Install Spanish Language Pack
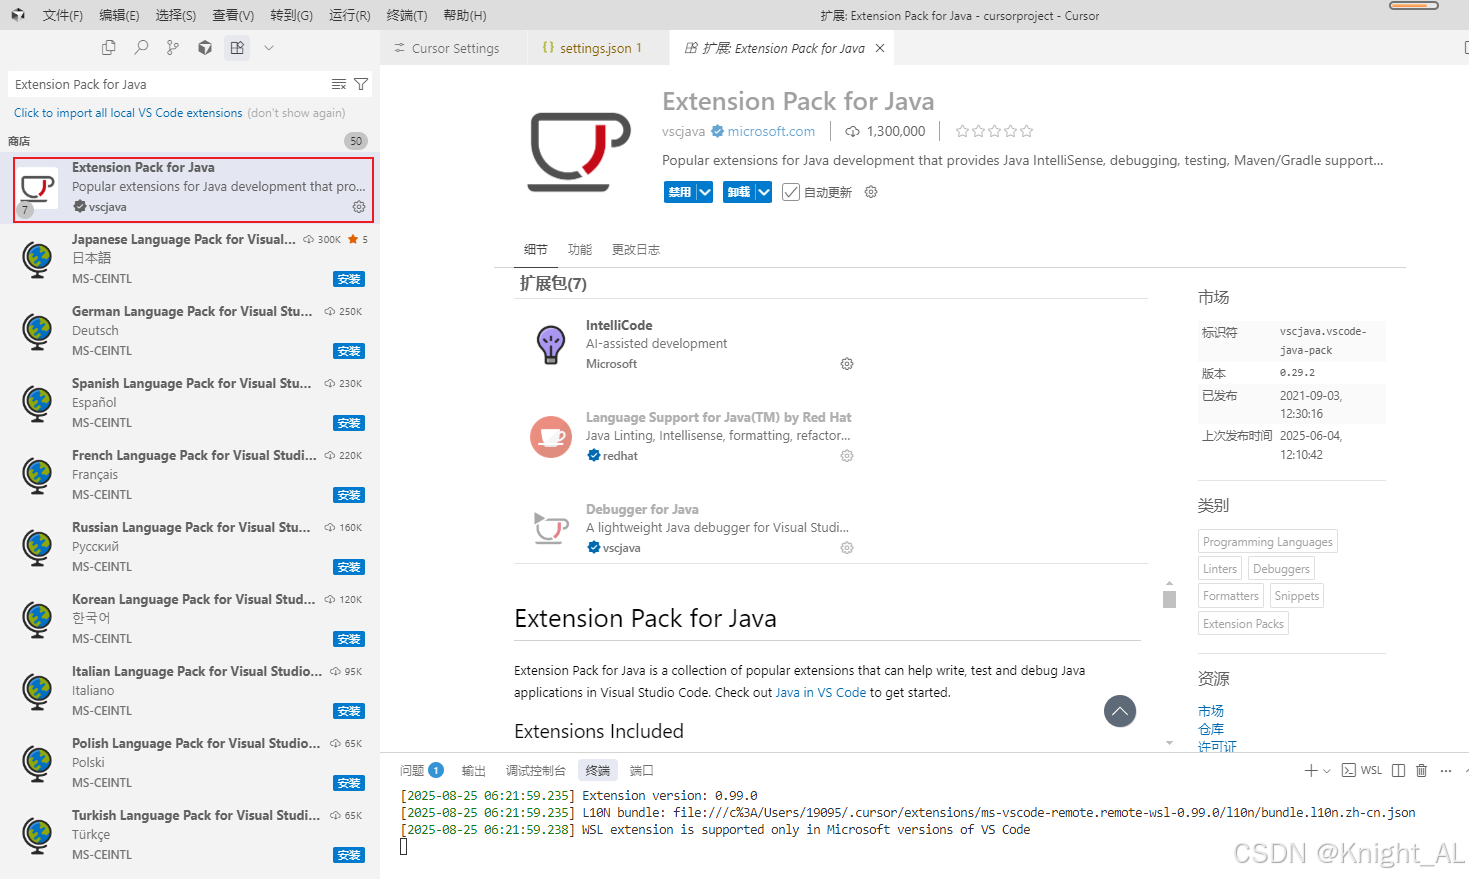Viewport: 1469px width, 879px height. pos(349,423)
